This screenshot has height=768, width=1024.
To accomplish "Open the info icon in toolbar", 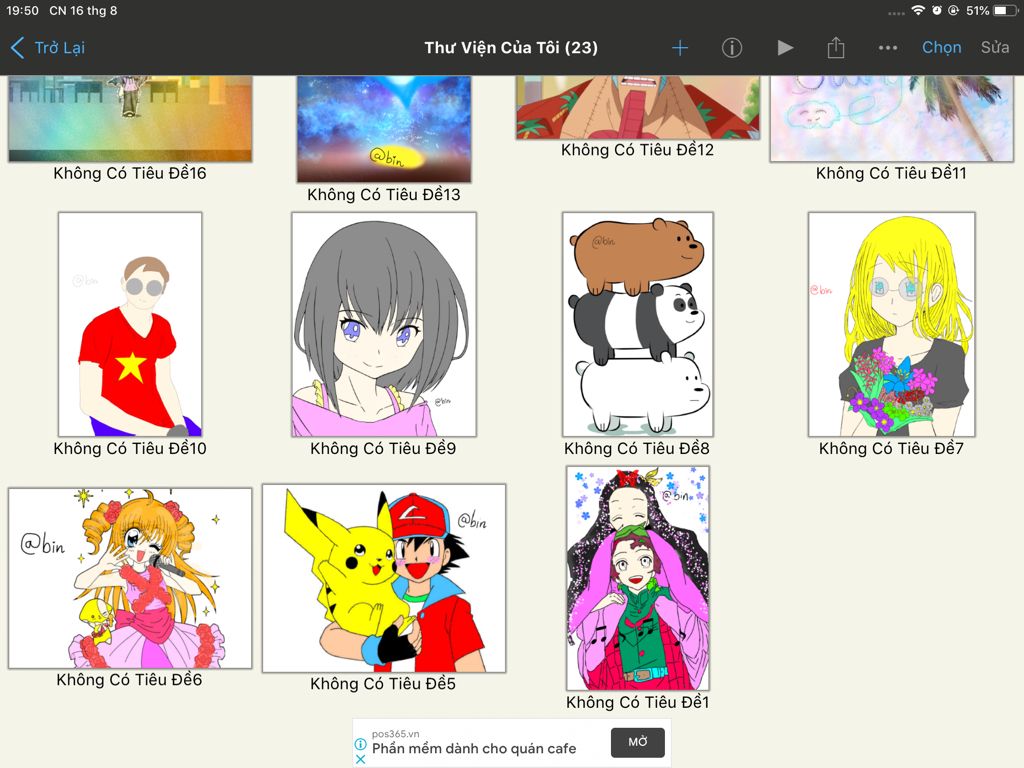I will click(x=731, y=48).
